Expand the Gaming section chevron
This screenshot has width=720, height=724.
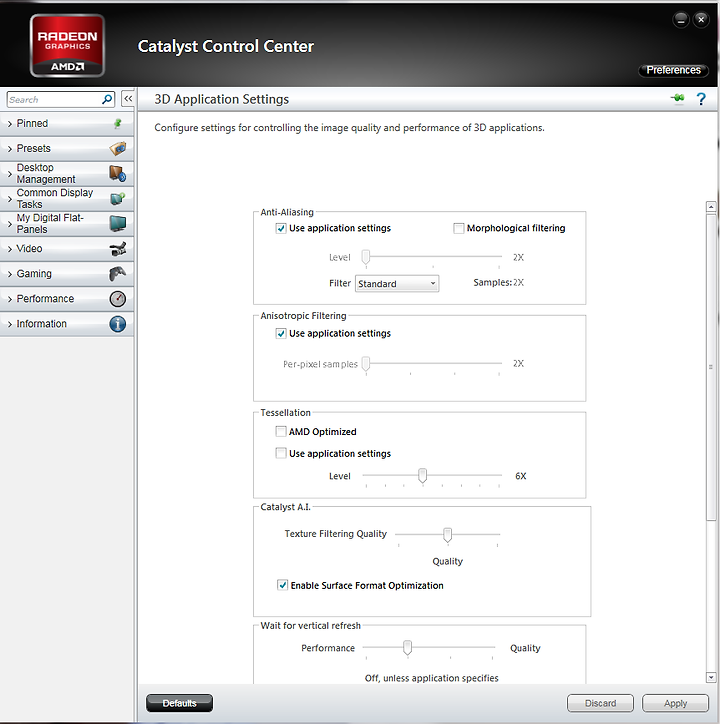[x=10, y=274]
